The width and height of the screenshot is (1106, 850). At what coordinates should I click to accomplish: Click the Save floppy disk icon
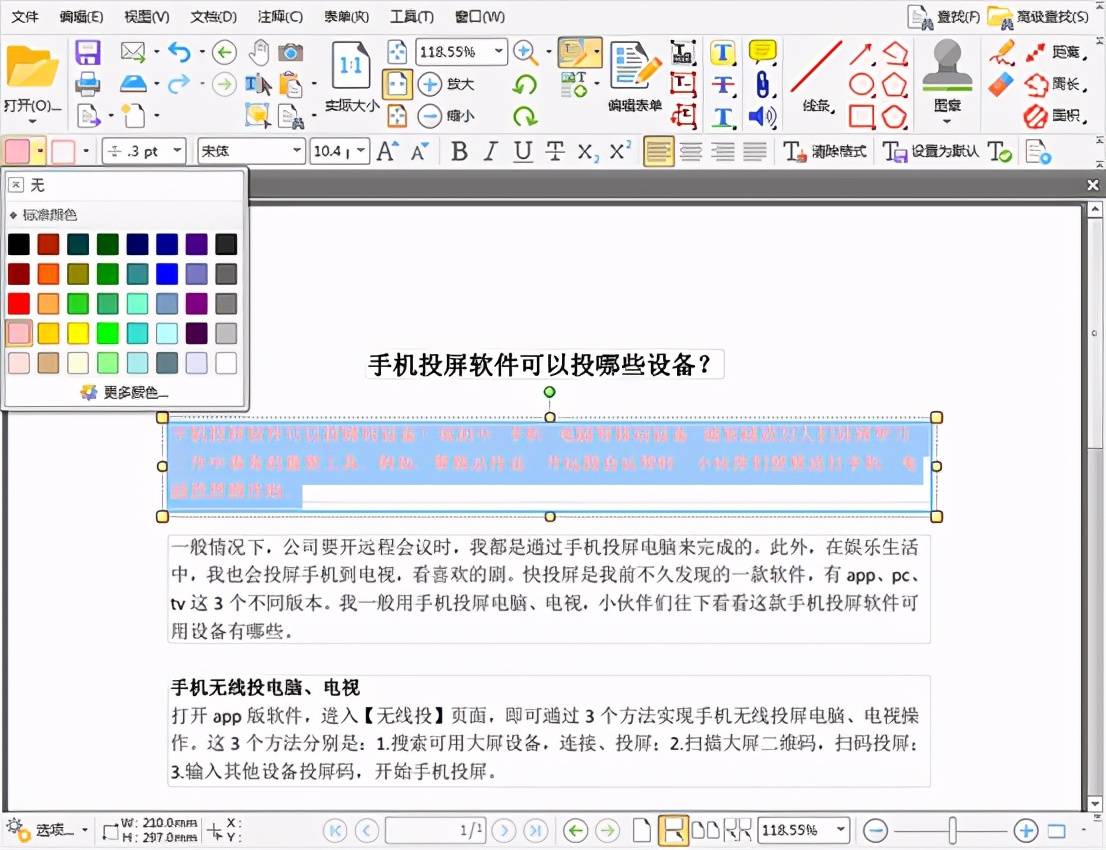tap(88, 53)
